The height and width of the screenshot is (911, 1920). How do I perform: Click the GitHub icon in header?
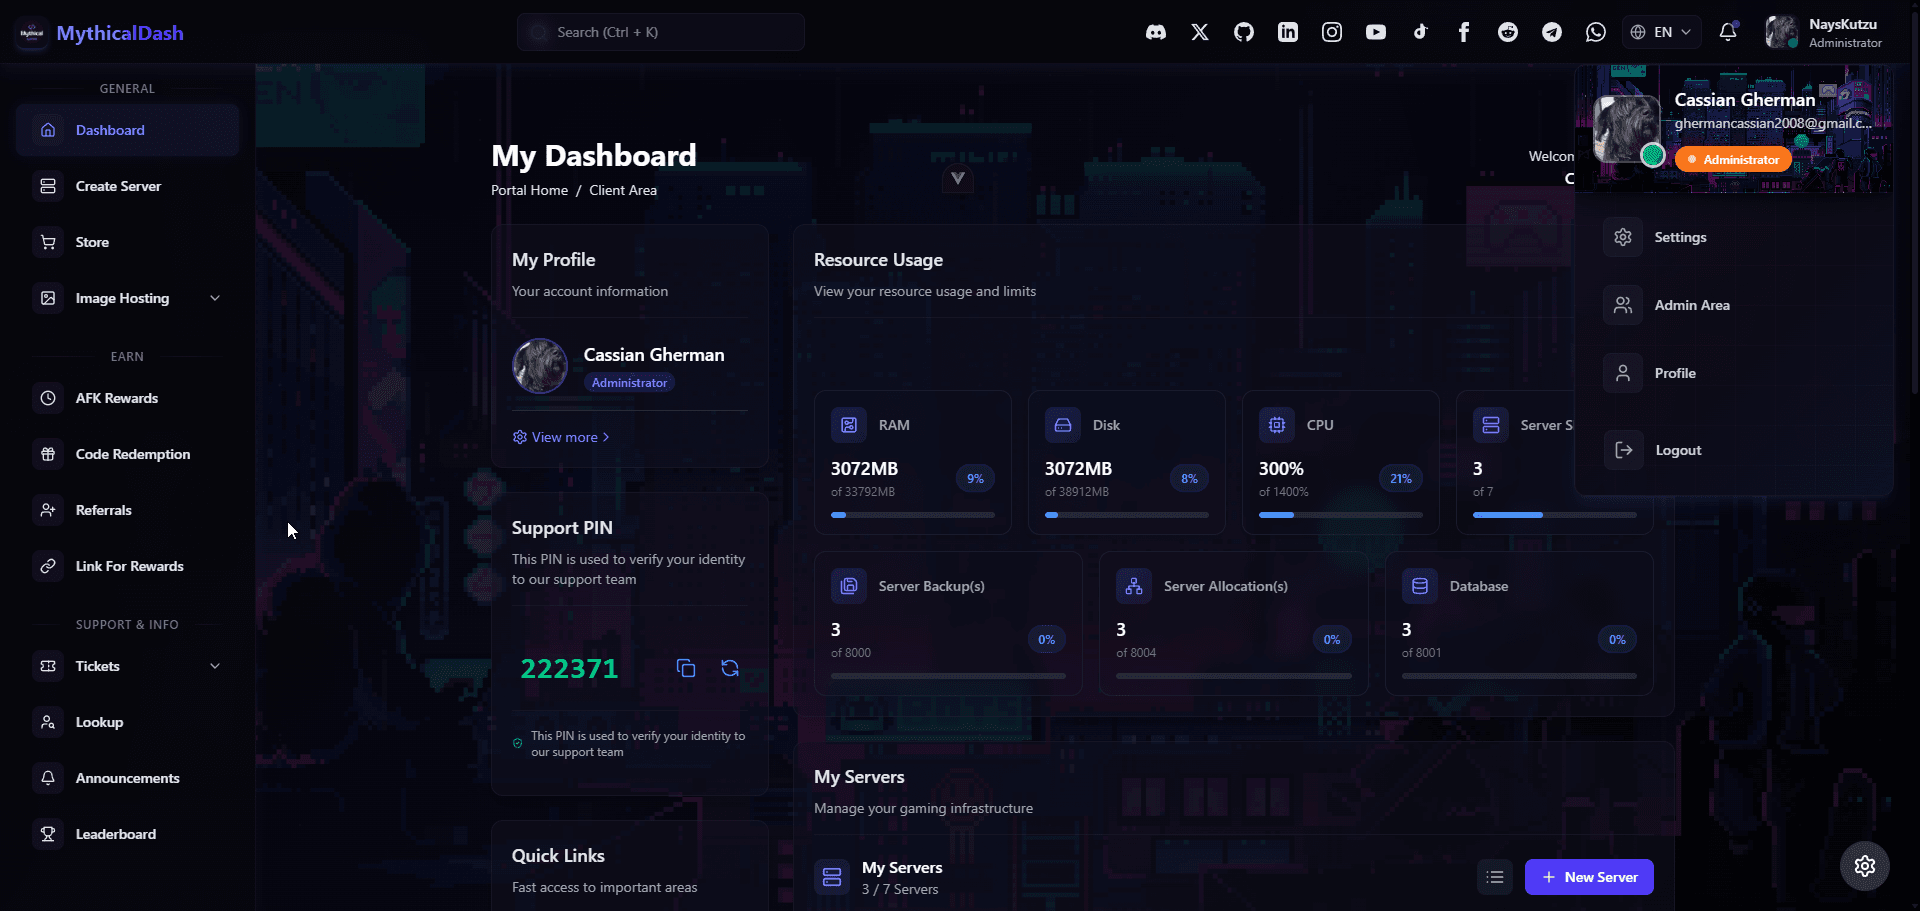tap(1243, 32)
